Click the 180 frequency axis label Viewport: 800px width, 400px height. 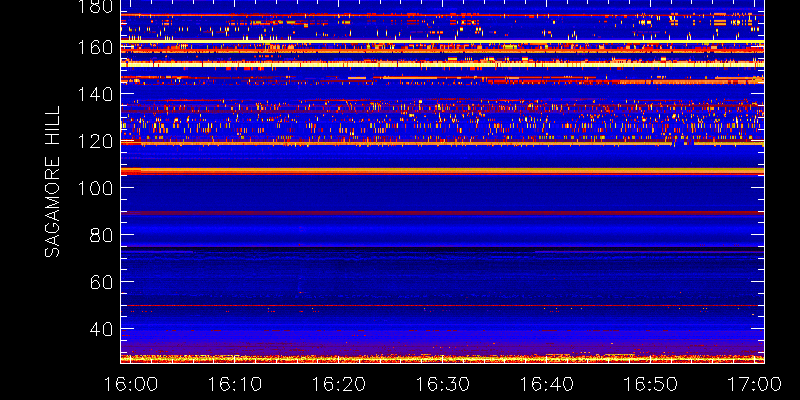[95, 6]
